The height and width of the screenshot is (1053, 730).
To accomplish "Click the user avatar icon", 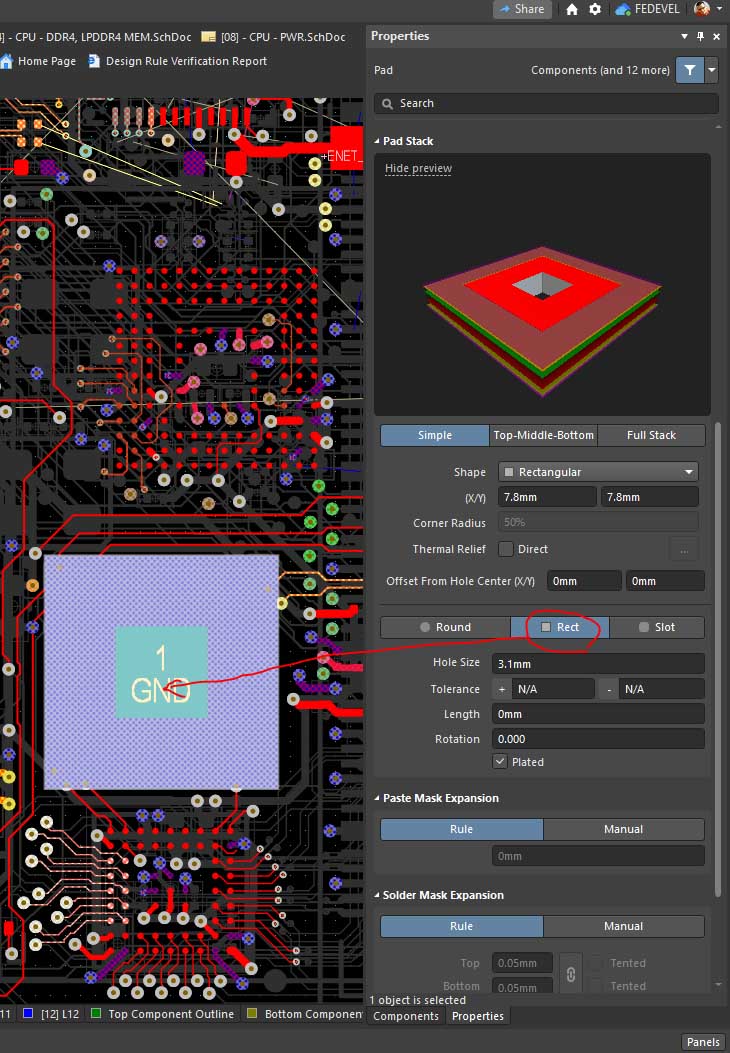I will click(x=702, y=9).
